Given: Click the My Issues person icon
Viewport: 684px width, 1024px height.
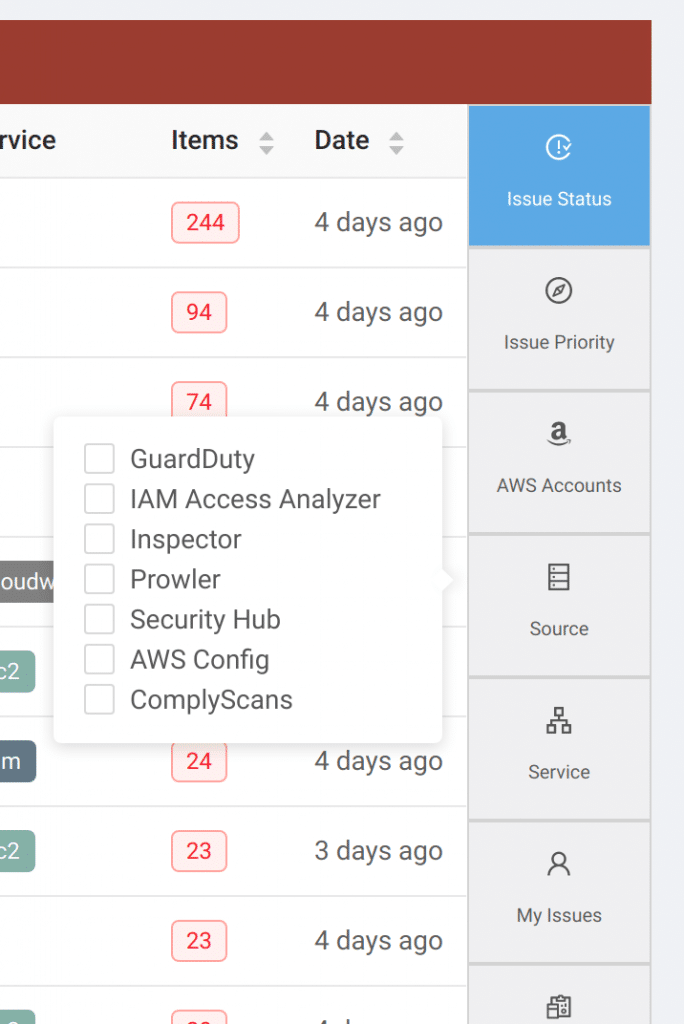Looking at the screenshot, I should coord(559,864).
